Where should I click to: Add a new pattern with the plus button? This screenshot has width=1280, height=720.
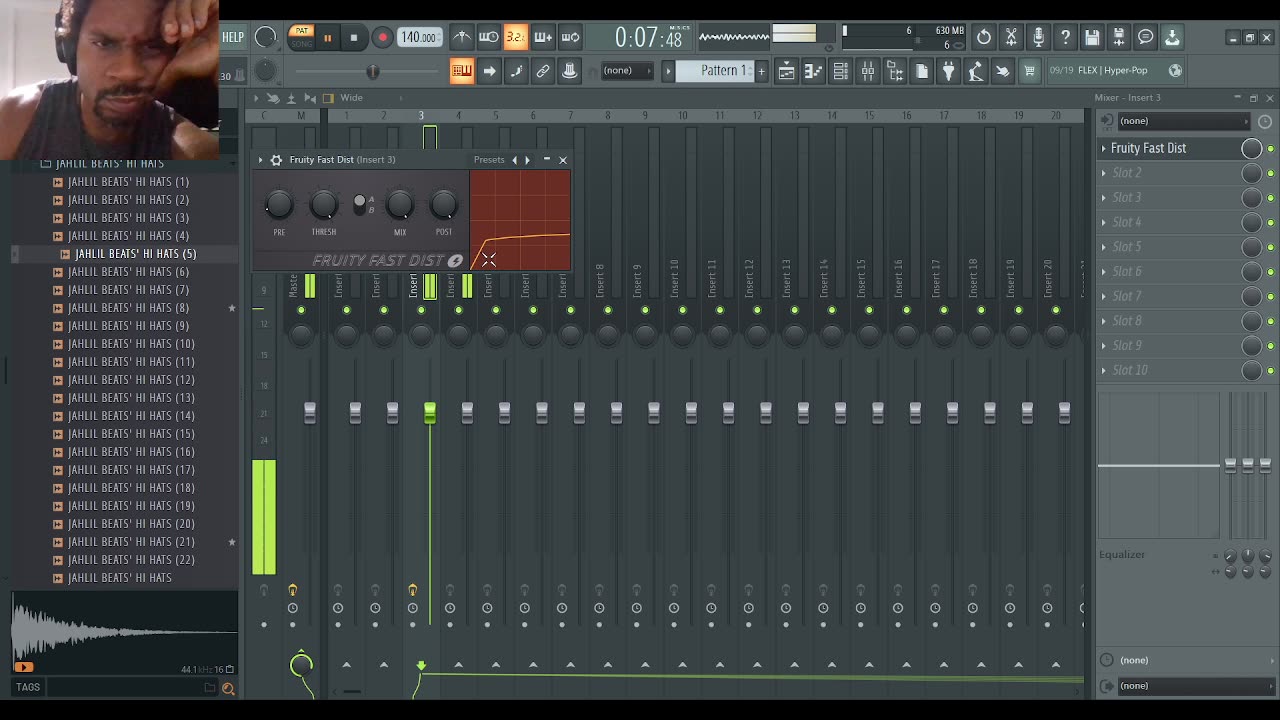coord(761,70)
